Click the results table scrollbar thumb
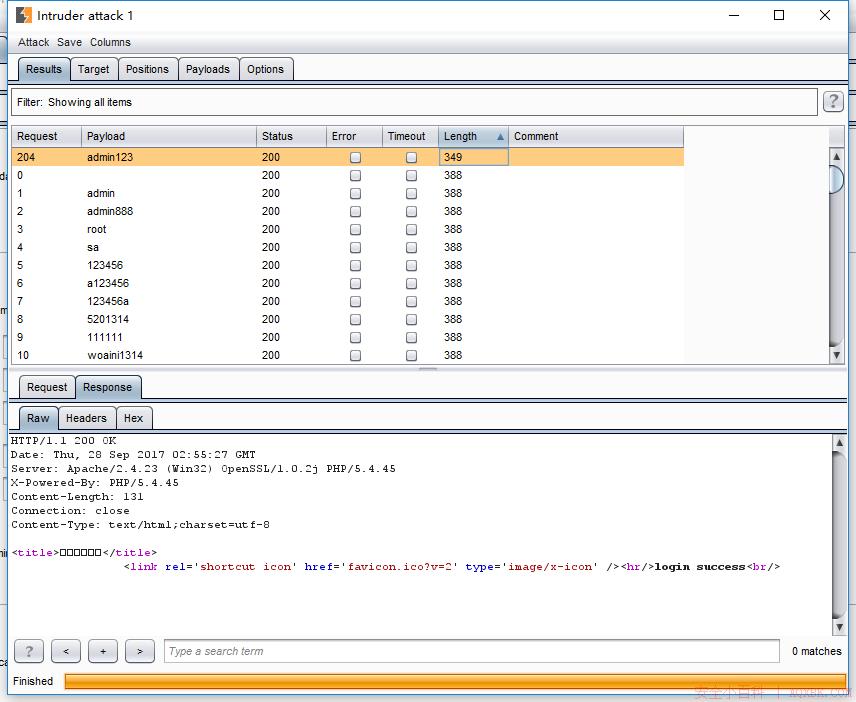 point(836,179)
